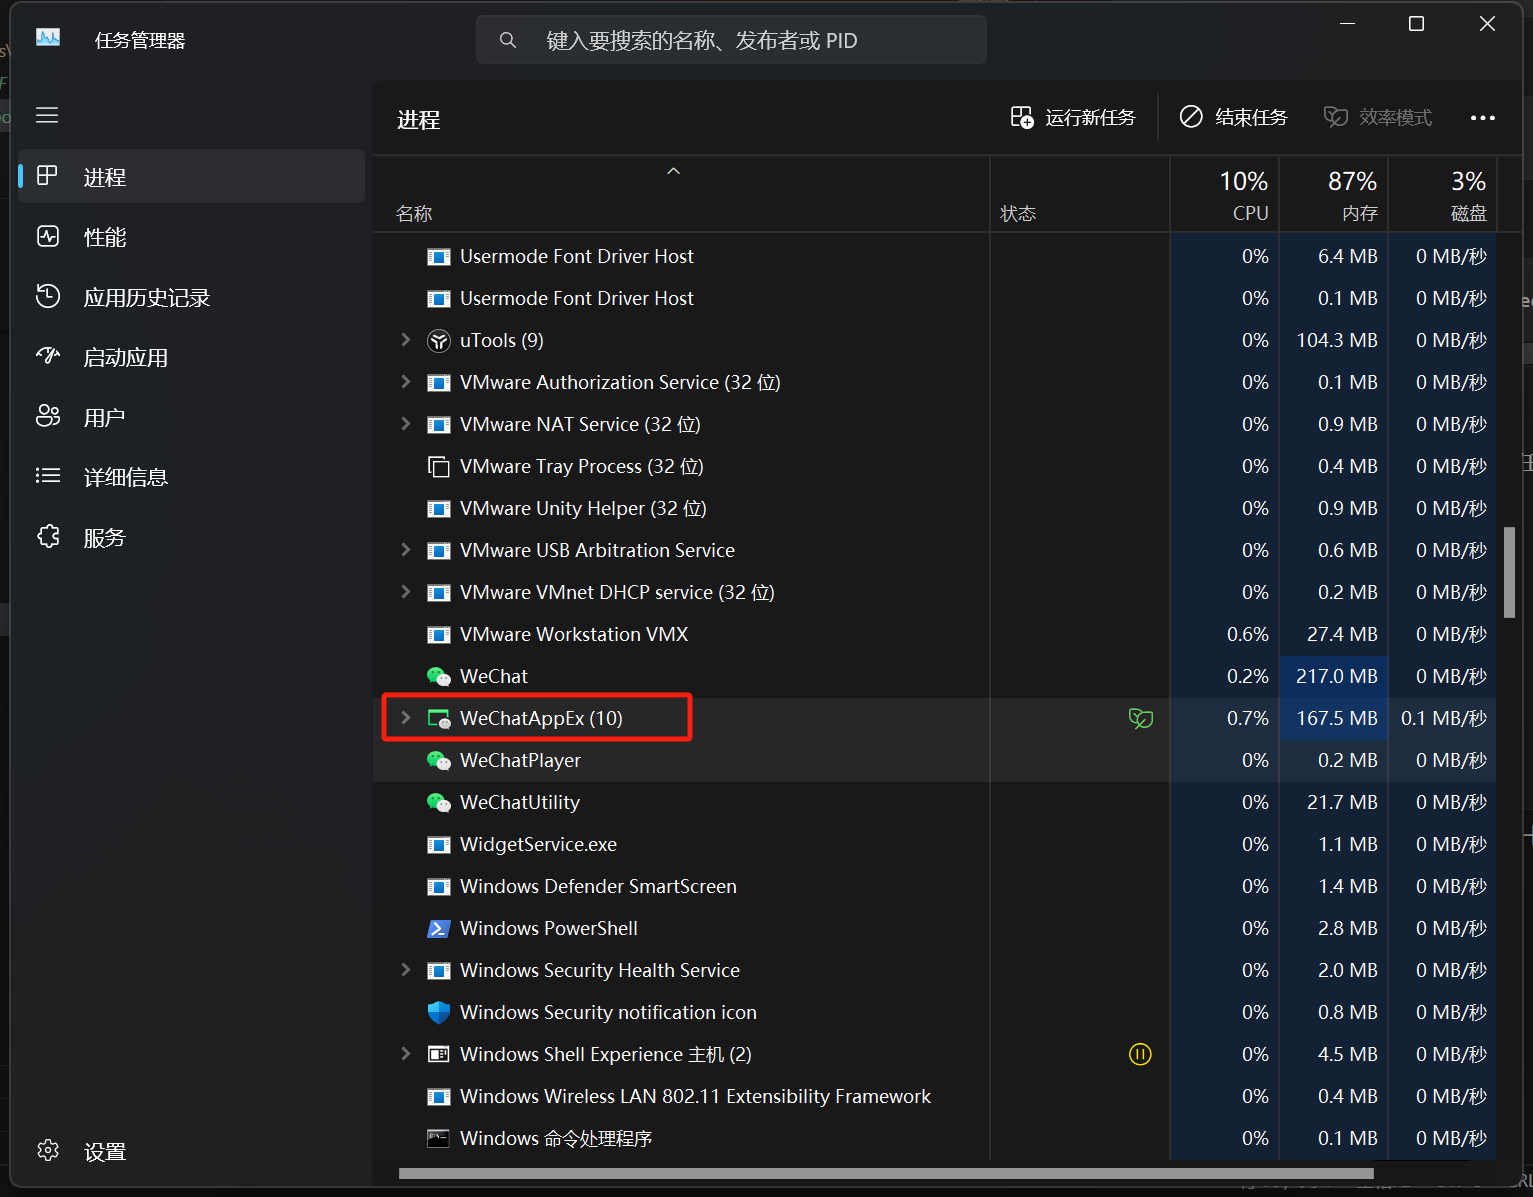Click the yellow suspended icon on Windows Shell Experience
1533x1197 pixels.
(1140, 1054)
